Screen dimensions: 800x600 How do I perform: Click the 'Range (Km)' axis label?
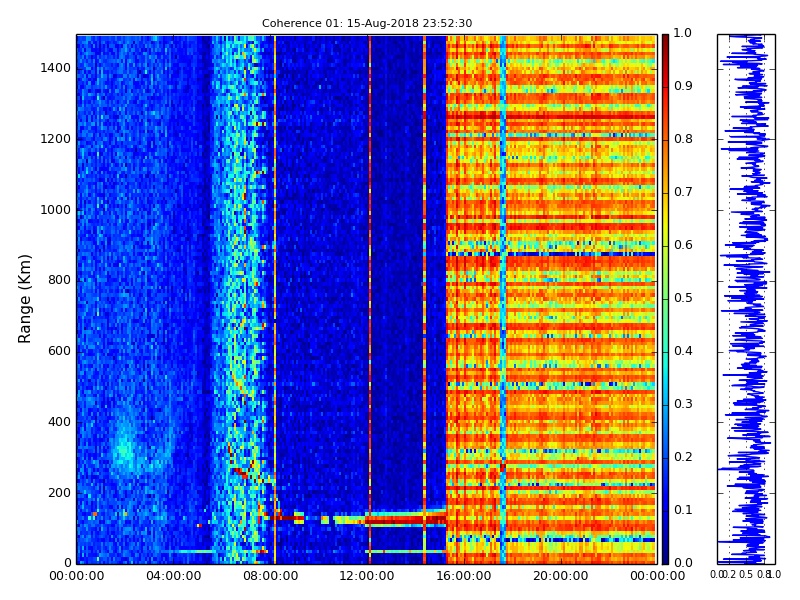tap(24, 299)
